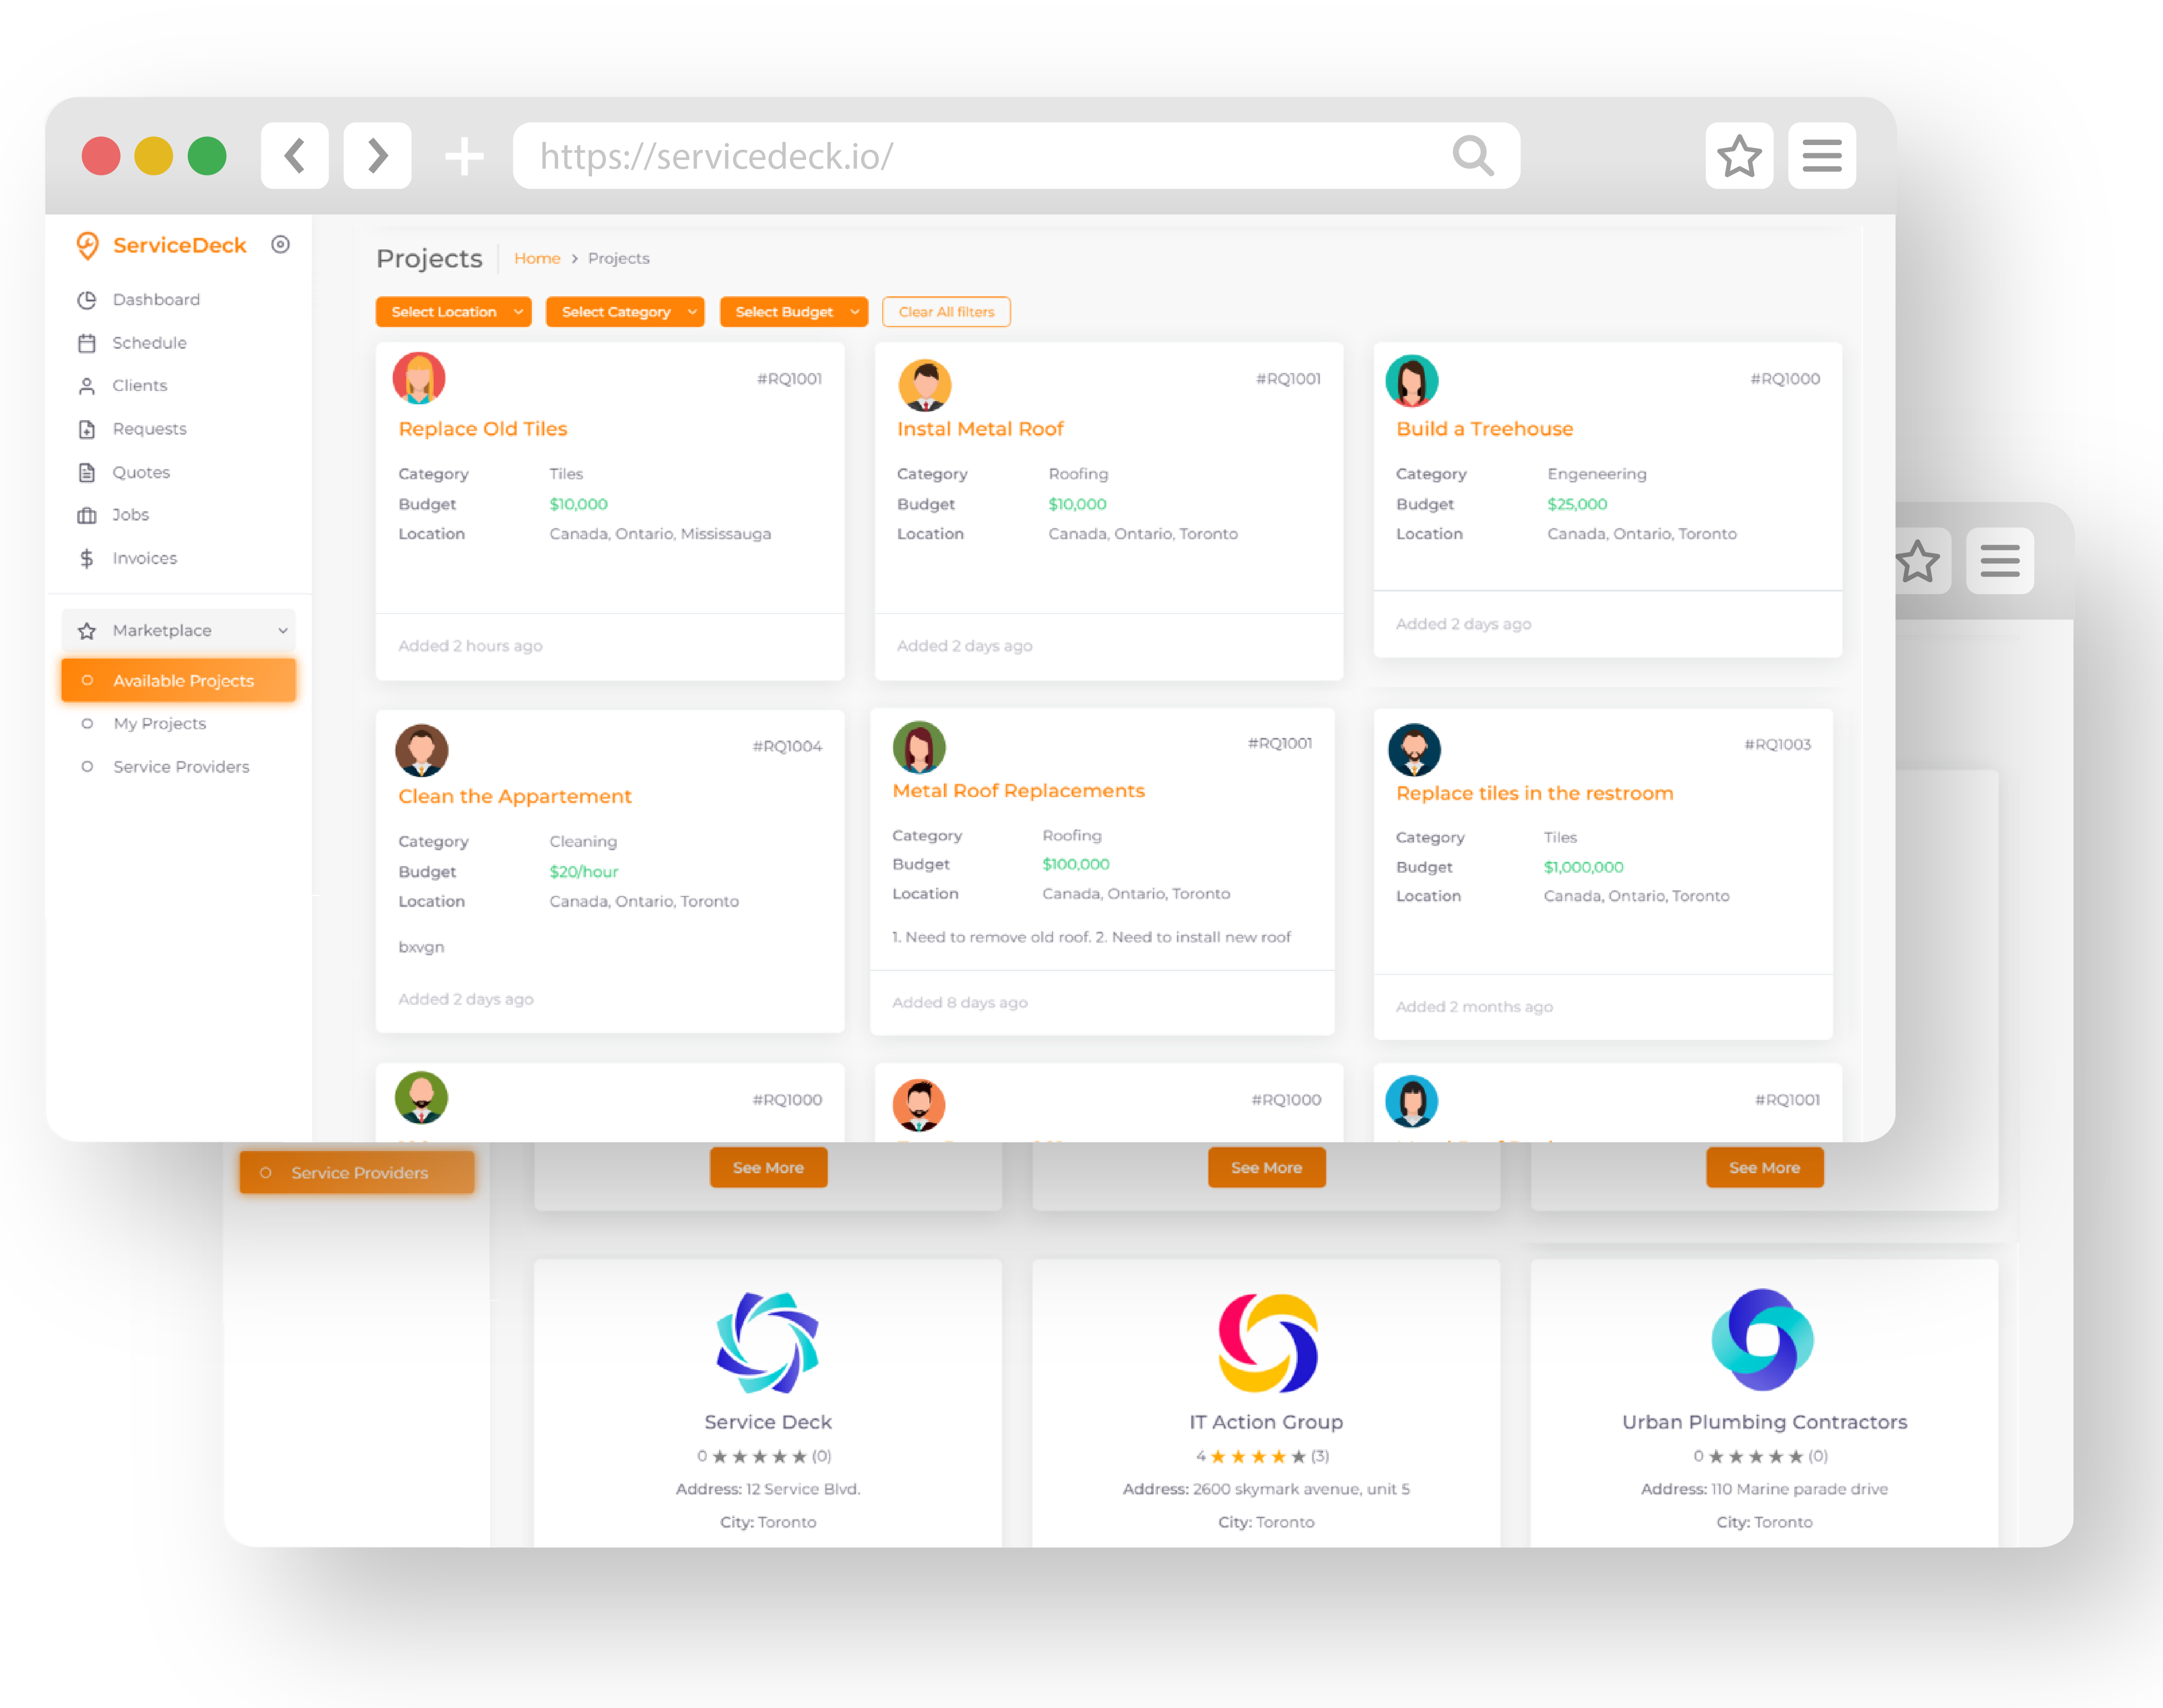This screenshot has width=2163, height=1708.
Task: Click the Projects breadcrumb
Action: tap(618, 258)
